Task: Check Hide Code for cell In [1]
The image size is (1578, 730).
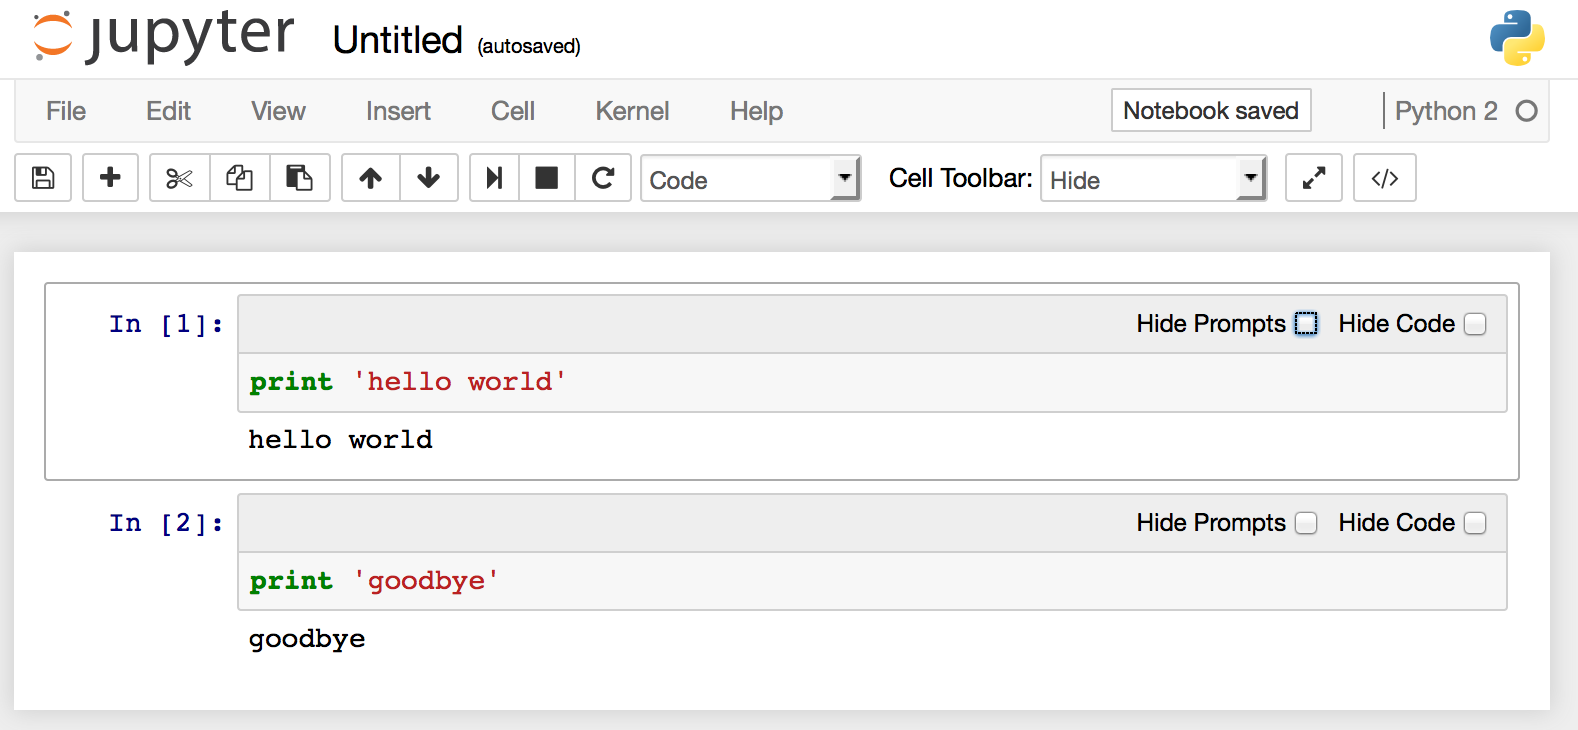Action: tap(1475, 324)
